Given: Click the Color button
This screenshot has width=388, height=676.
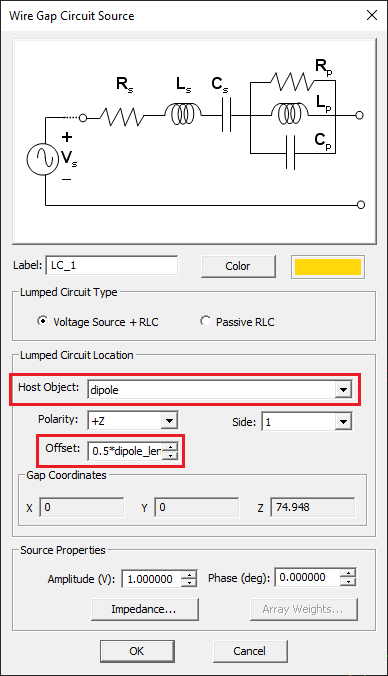Looking at the screenshot, I should [x=238, y=266].
